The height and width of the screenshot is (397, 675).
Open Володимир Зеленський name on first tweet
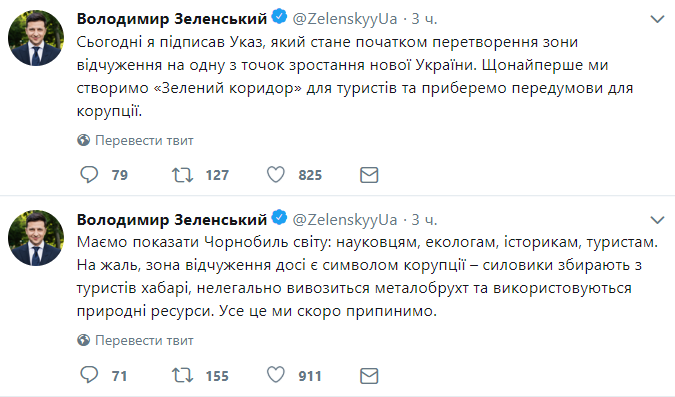(x=172, y=19)
